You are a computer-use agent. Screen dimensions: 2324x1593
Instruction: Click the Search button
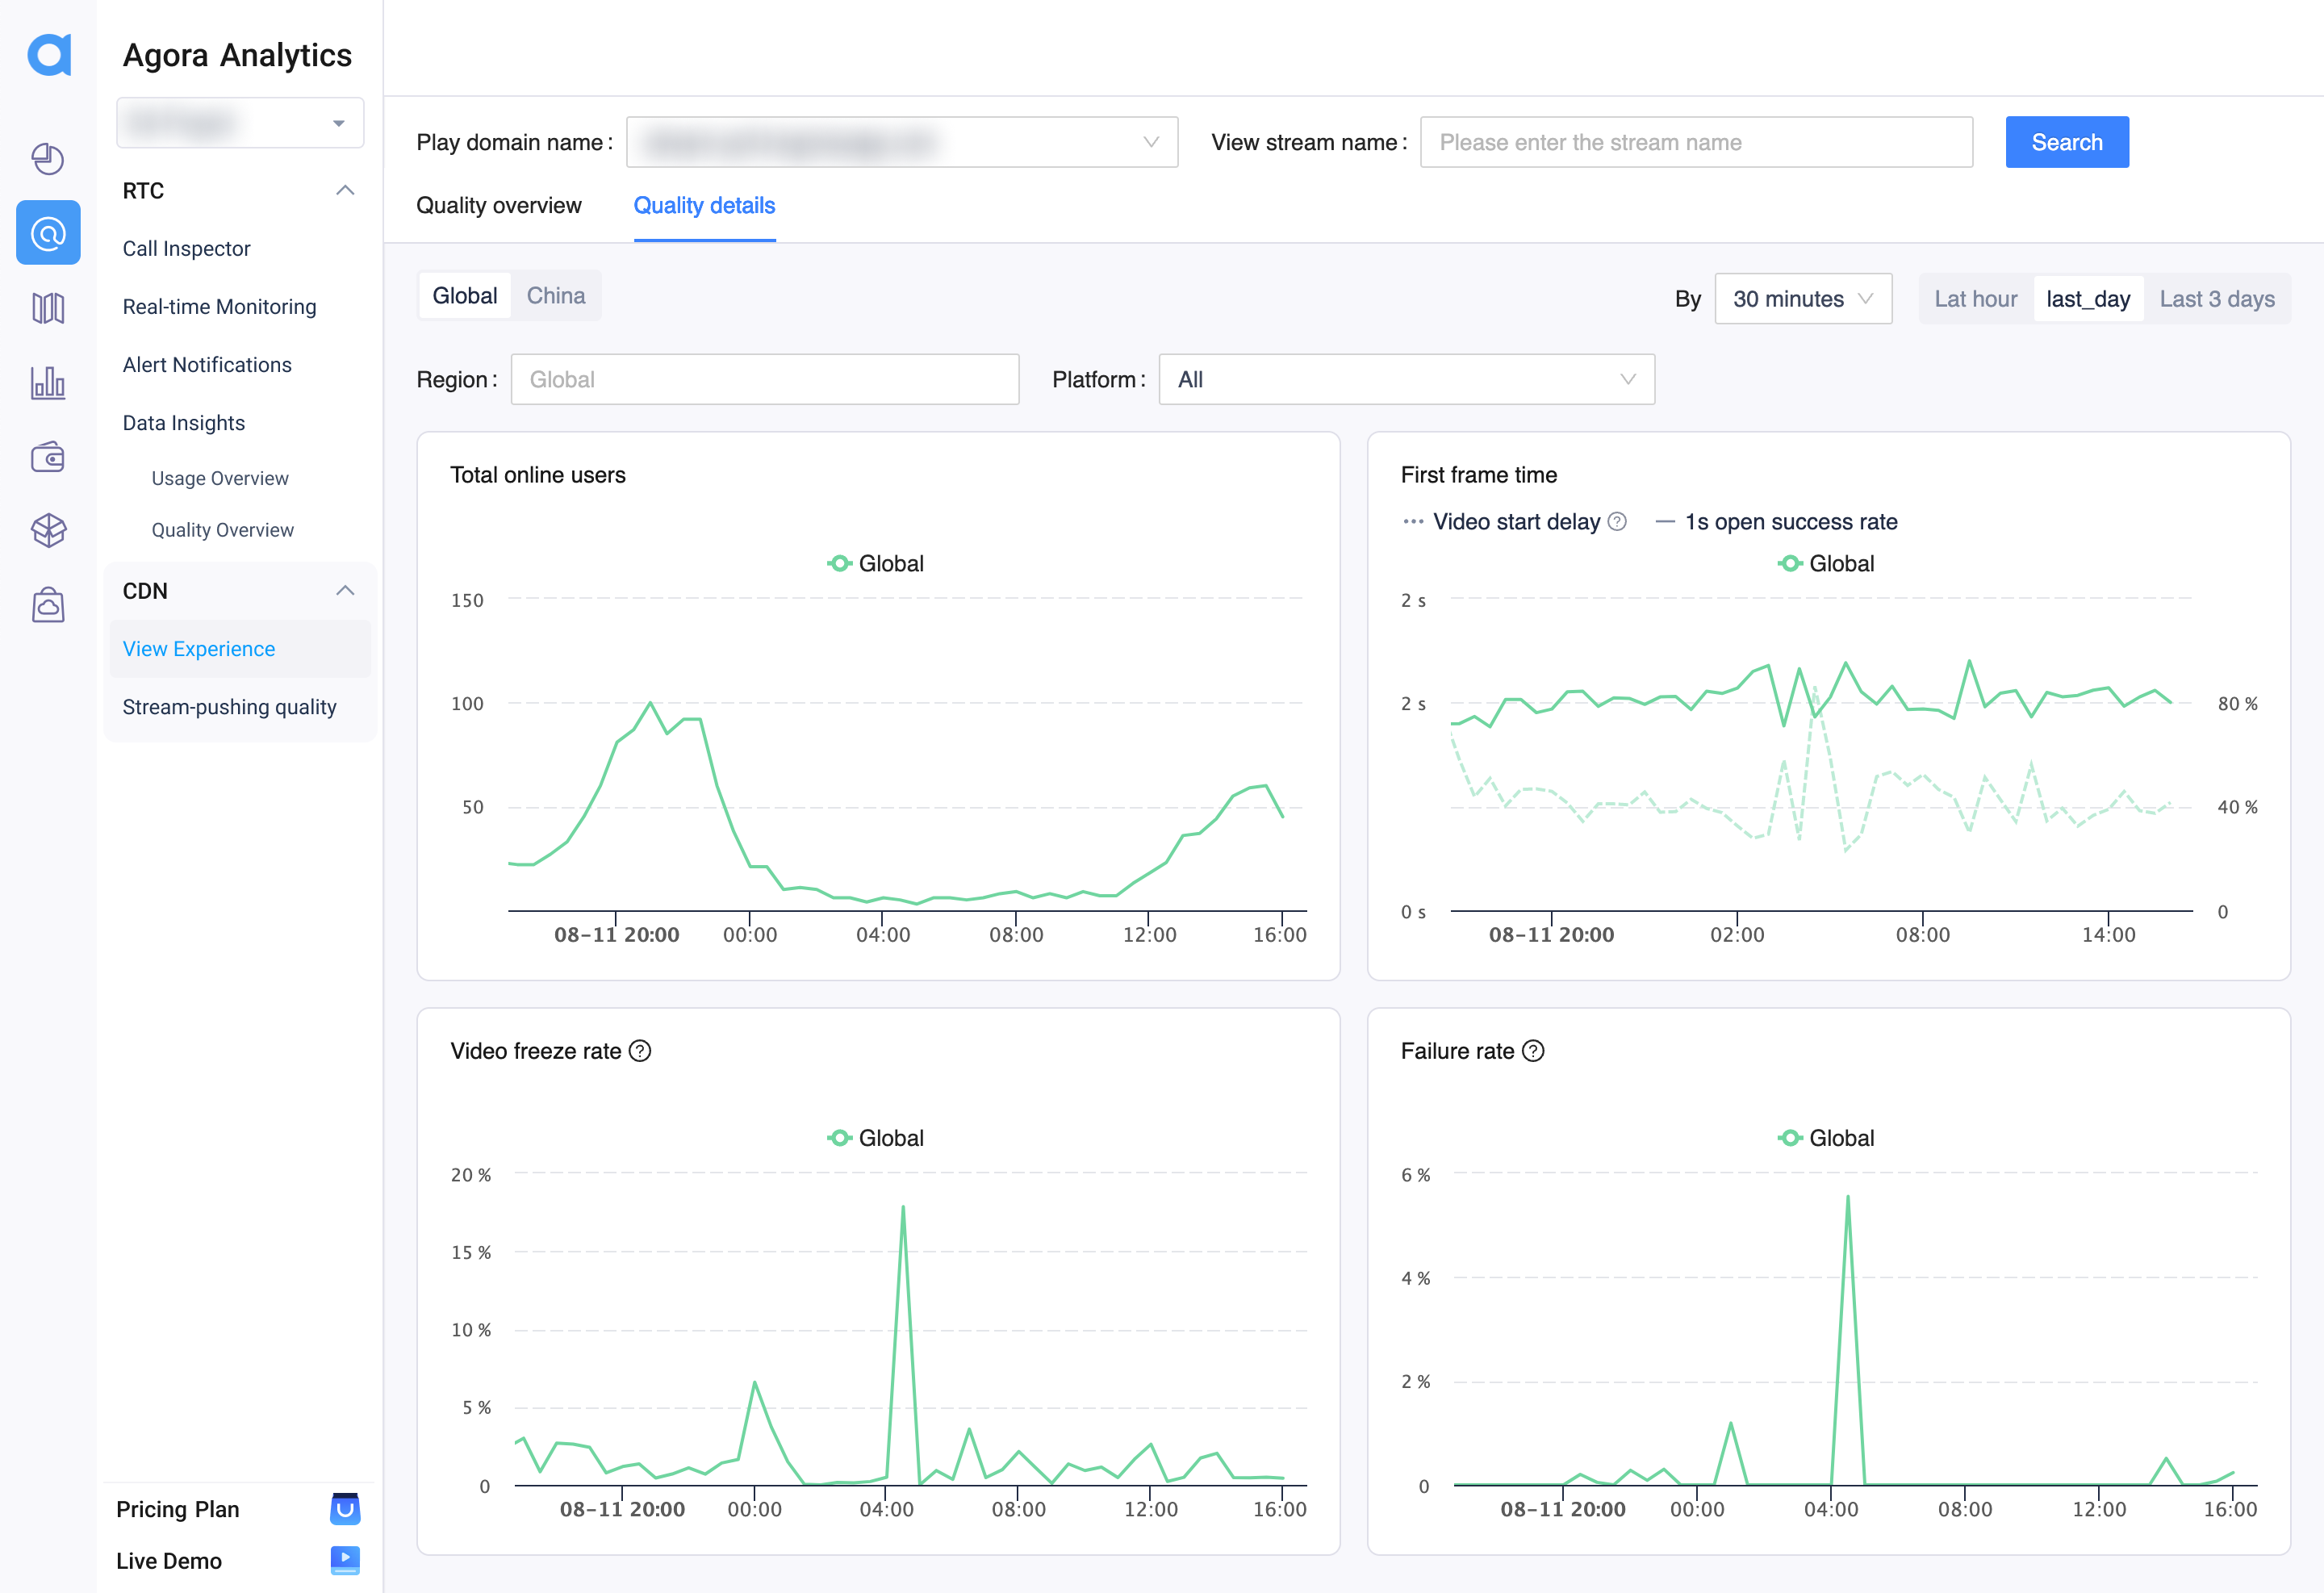(2066, 142)
